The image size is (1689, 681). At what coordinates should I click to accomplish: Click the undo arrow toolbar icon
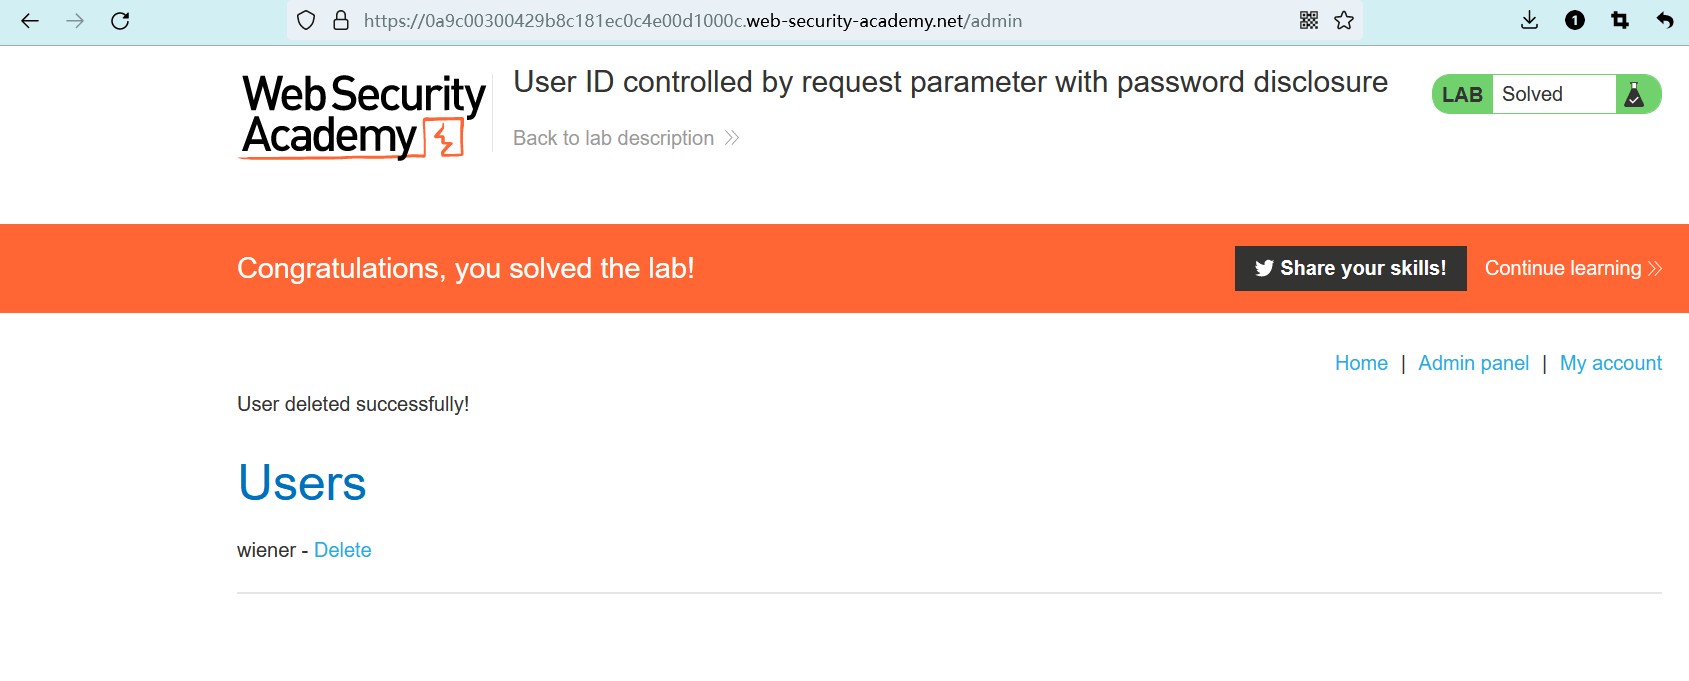point(1665,20)
